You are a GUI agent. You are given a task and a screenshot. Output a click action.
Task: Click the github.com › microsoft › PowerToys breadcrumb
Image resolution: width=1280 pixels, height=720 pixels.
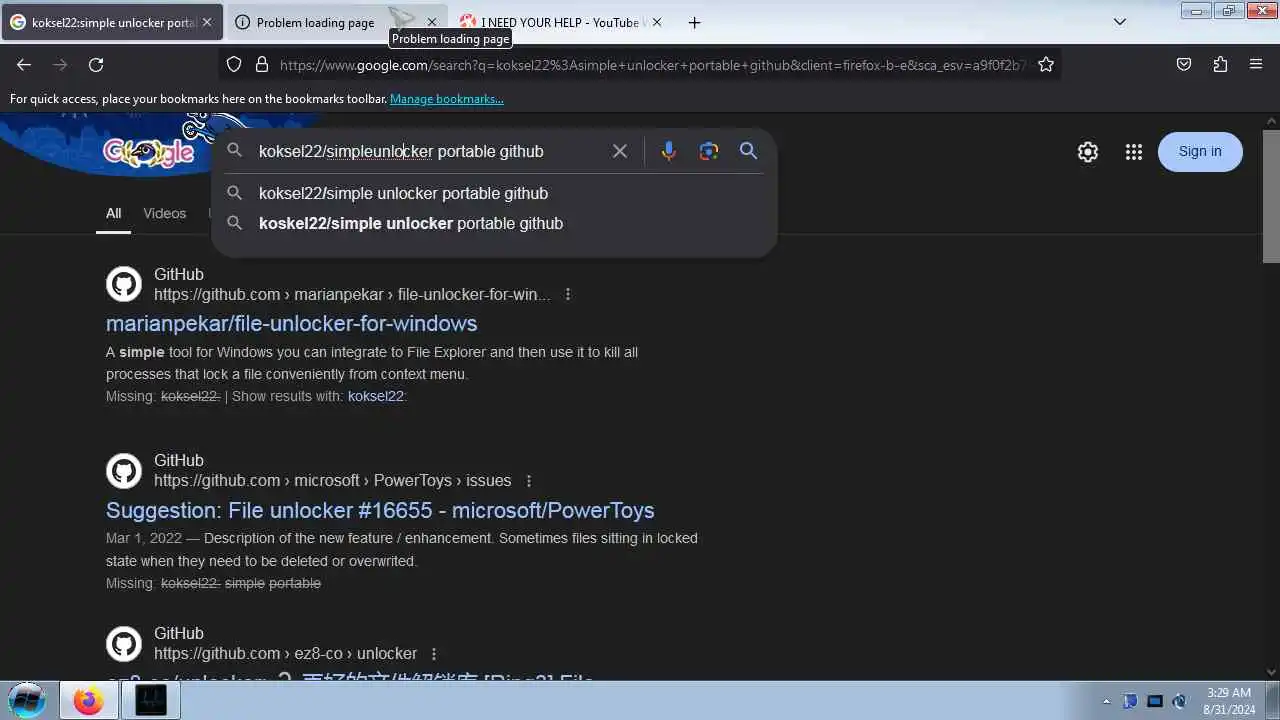[x=332, y=480]
